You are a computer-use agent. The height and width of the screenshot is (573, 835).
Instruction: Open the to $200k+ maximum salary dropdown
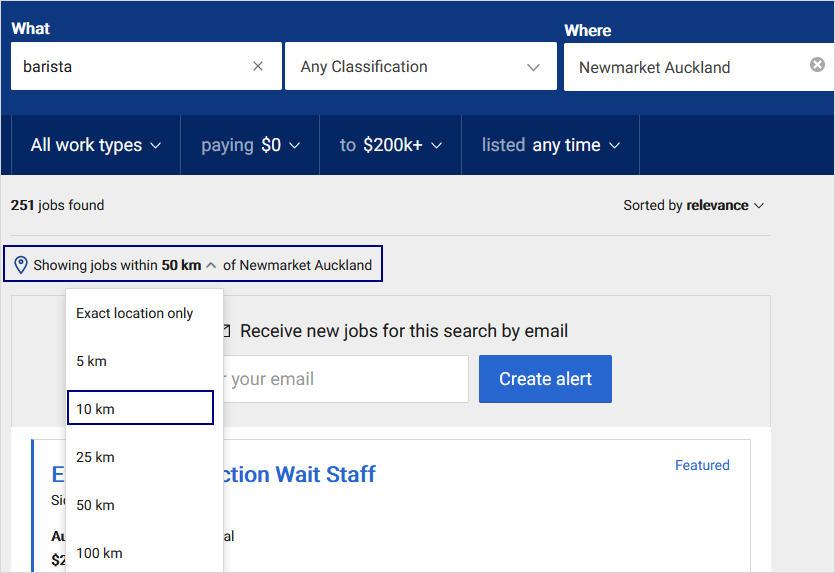[x=390, y=145]
